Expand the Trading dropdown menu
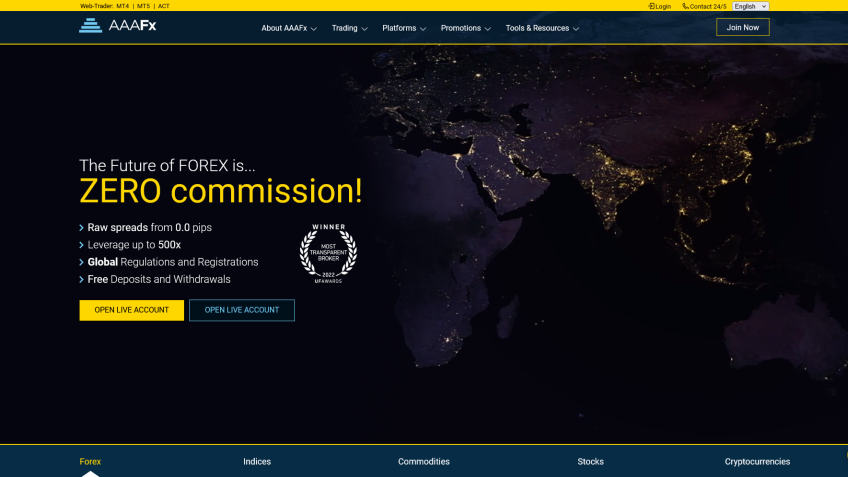The image size is (848, 477). pos(349,28)
